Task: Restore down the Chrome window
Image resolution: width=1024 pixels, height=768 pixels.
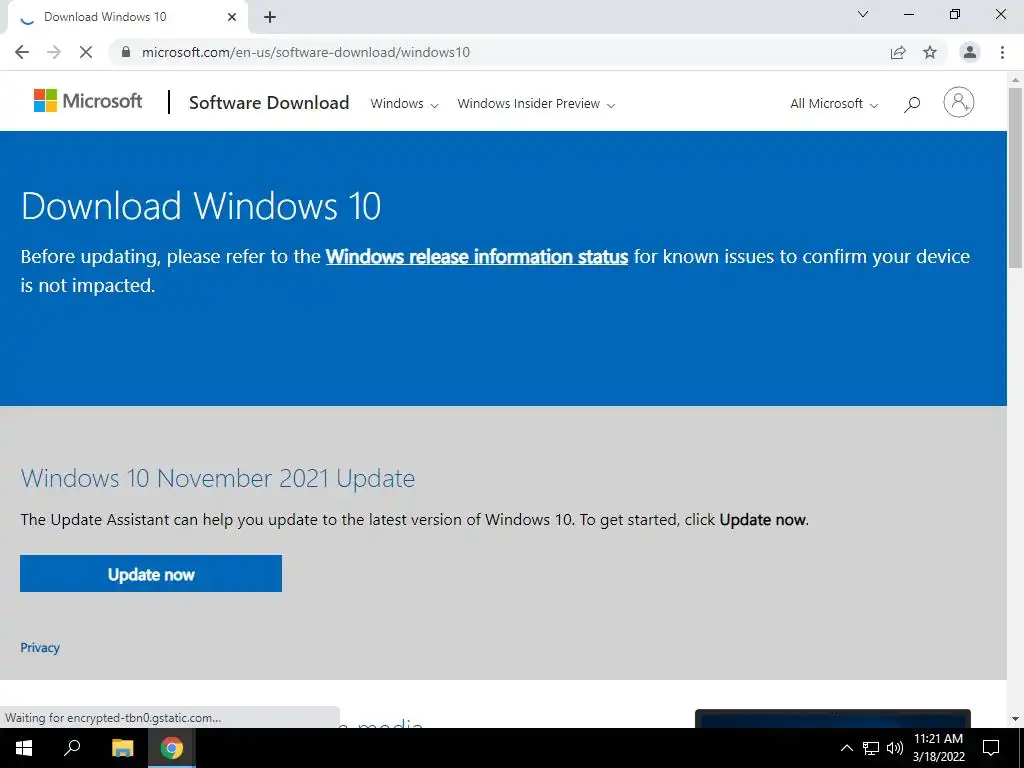Action: [955, 14]
